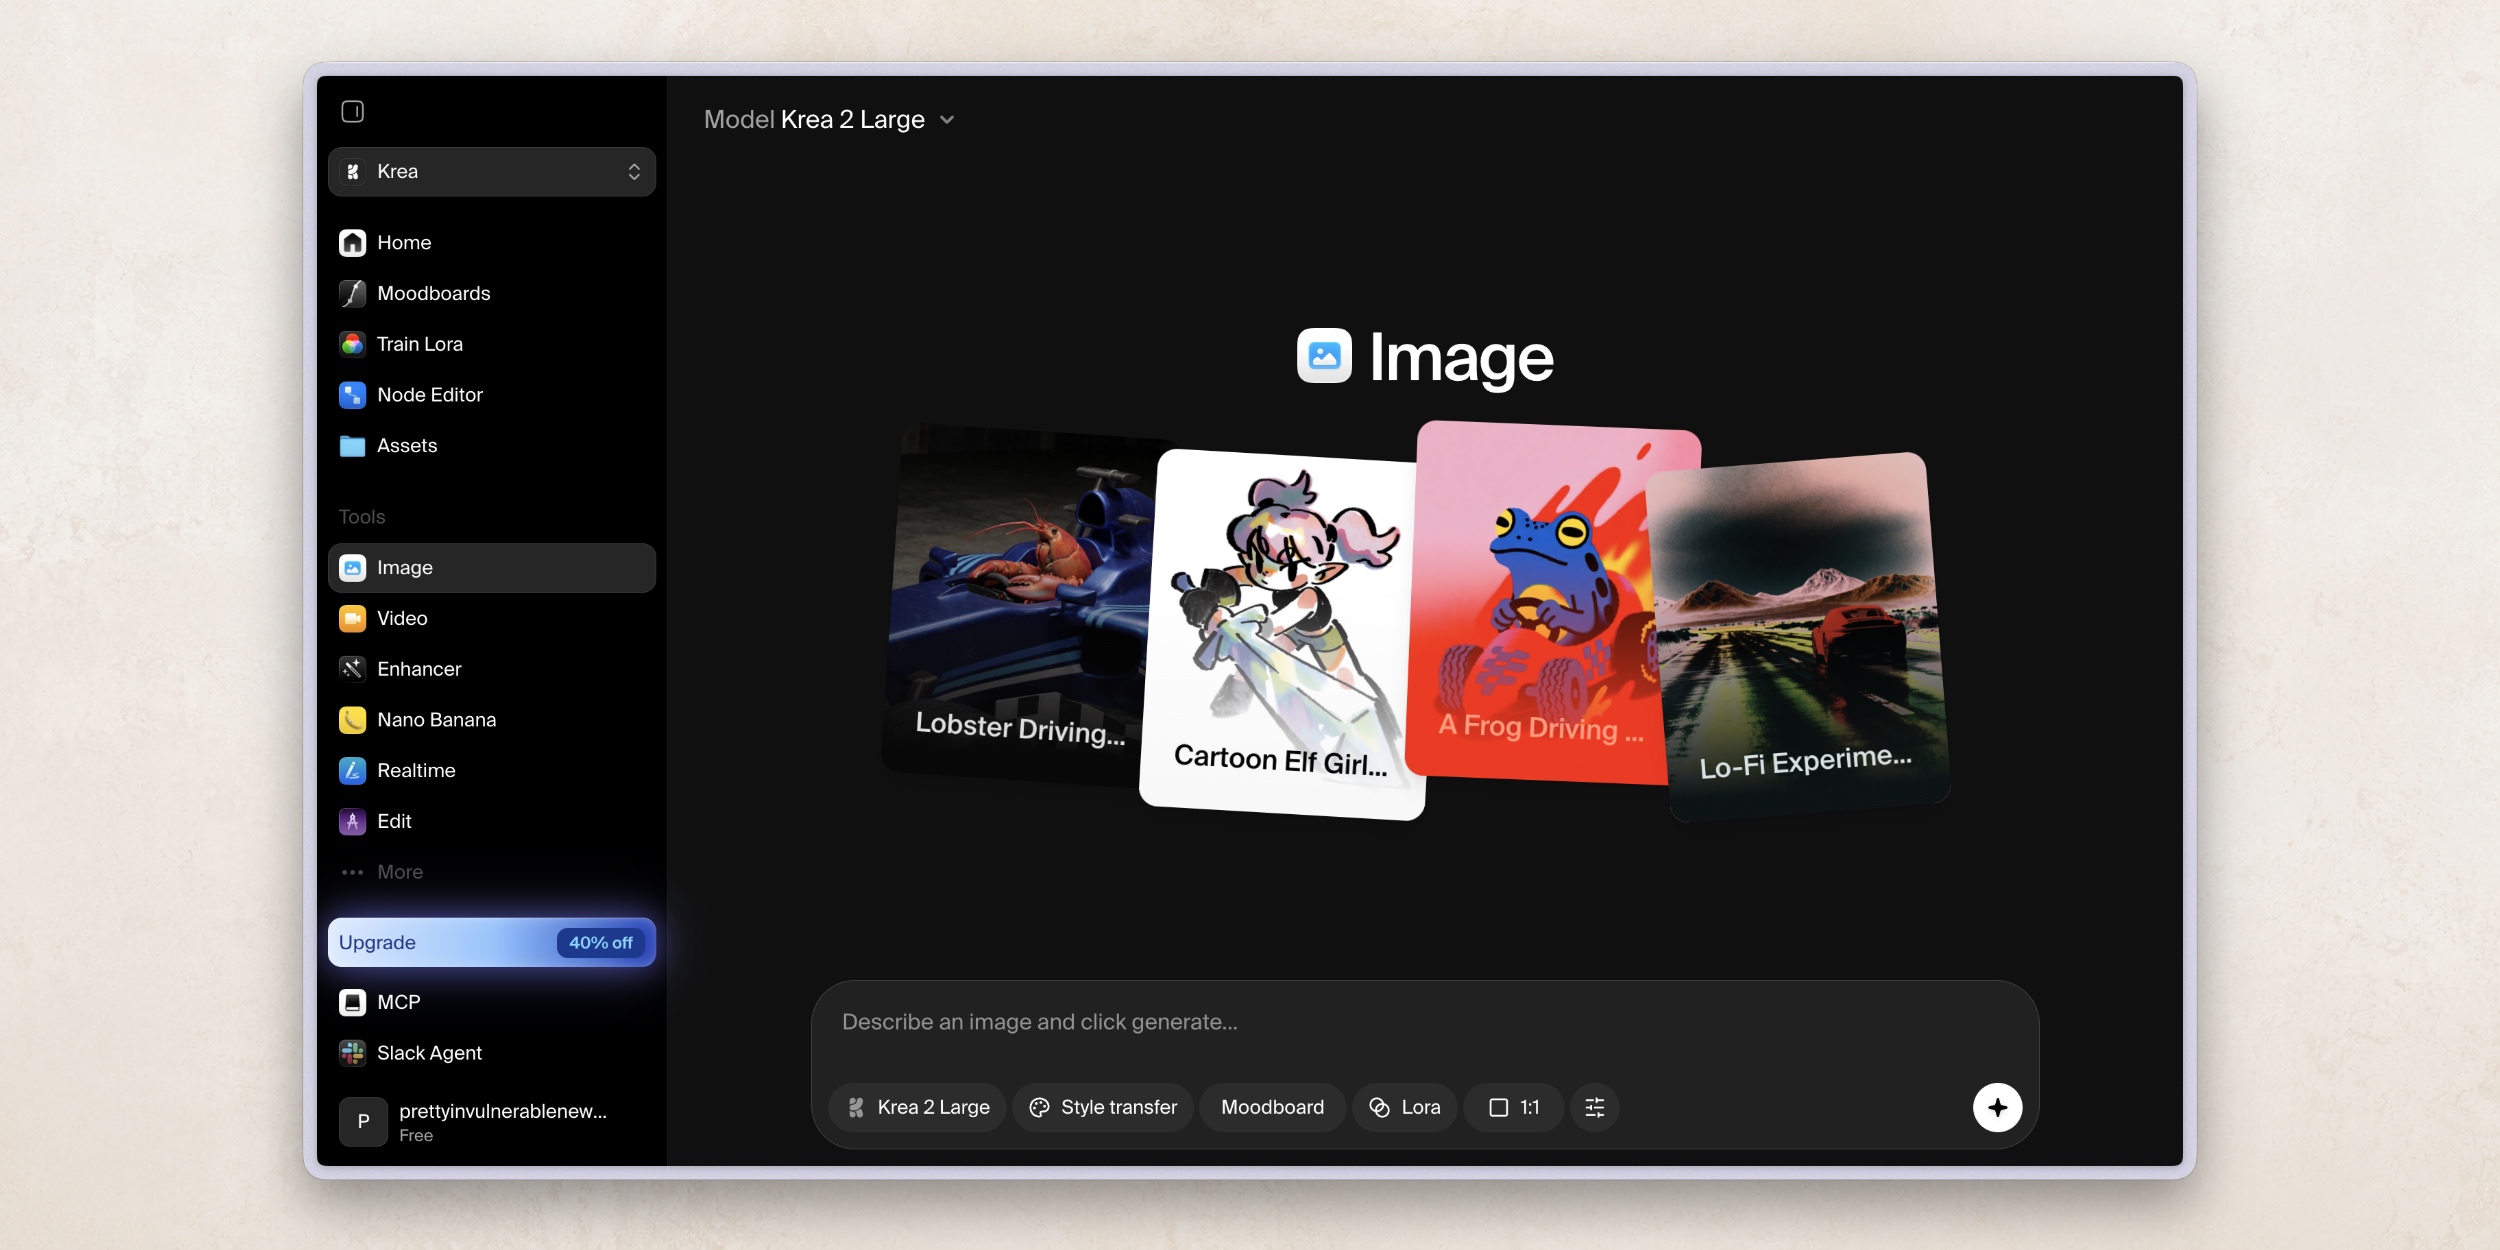Go to Moodboards label in the sidebar
Viewport: 2500px width, 1250px height.
[434, 294]
